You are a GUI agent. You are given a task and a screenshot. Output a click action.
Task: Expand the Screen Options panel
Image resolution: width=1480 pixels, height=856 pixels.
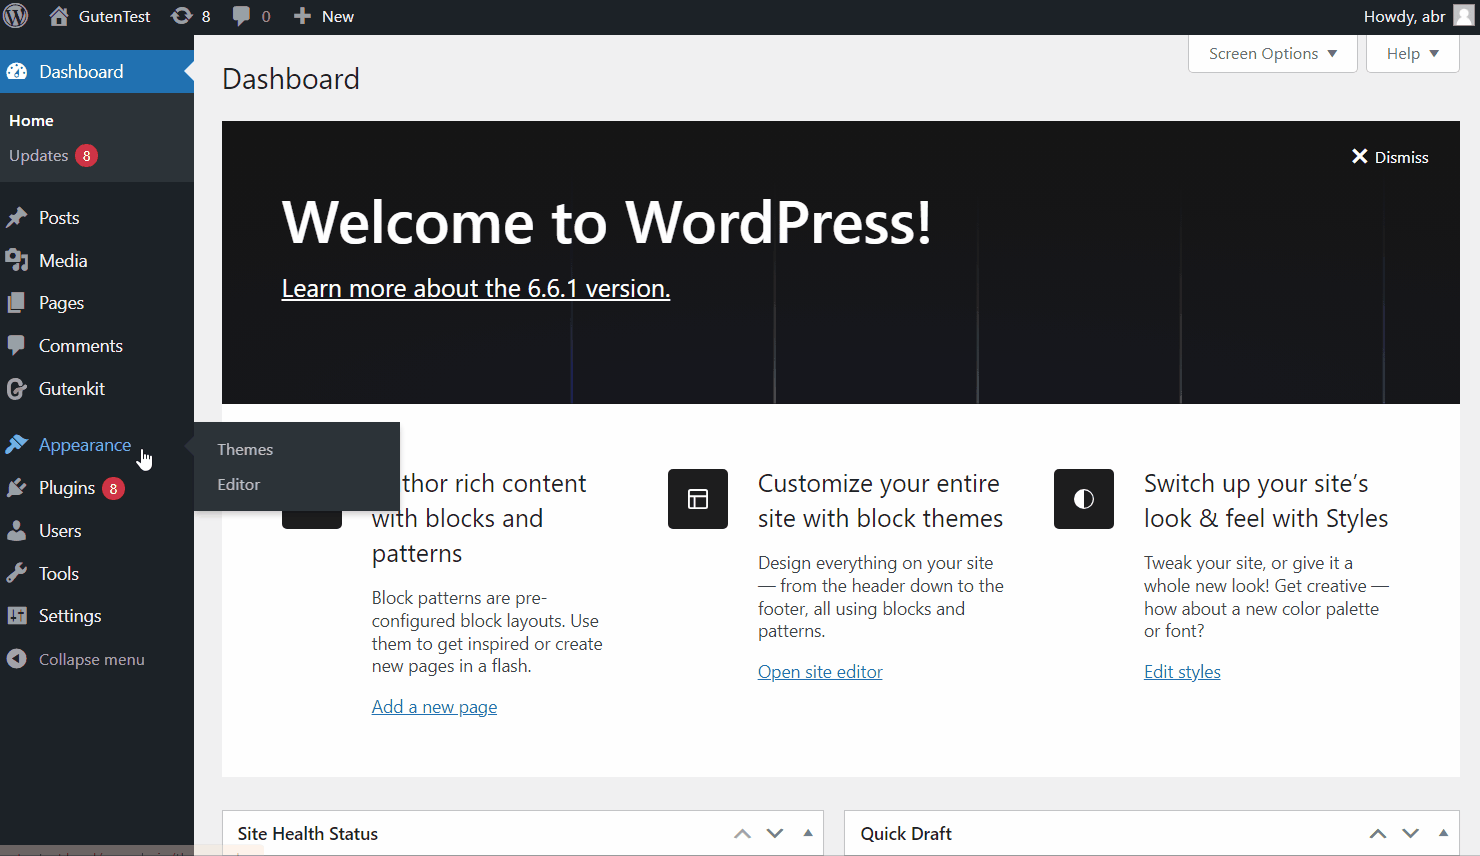point(1272,54)
